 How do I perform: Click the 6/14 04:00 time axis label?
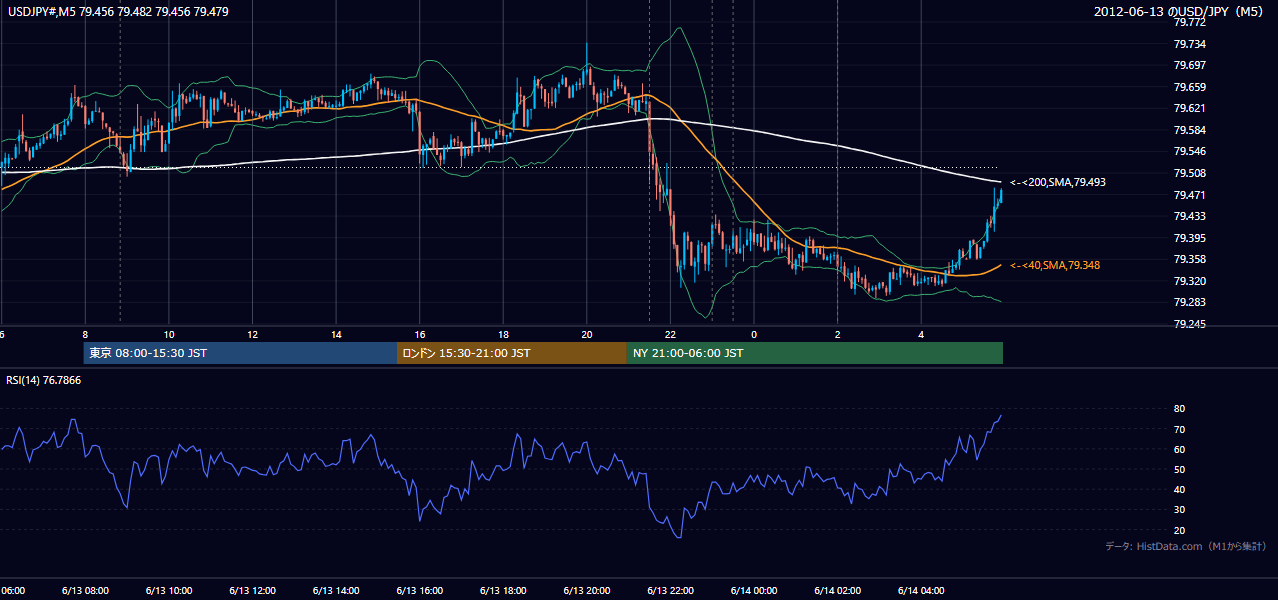click(921, 590)
